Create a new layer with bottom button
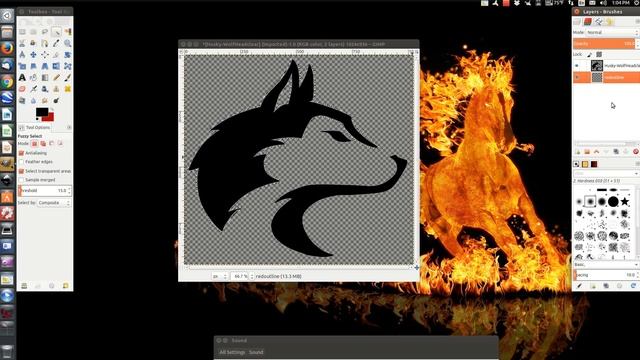Viewport: 640px width, 360px height. pos(578,152)
